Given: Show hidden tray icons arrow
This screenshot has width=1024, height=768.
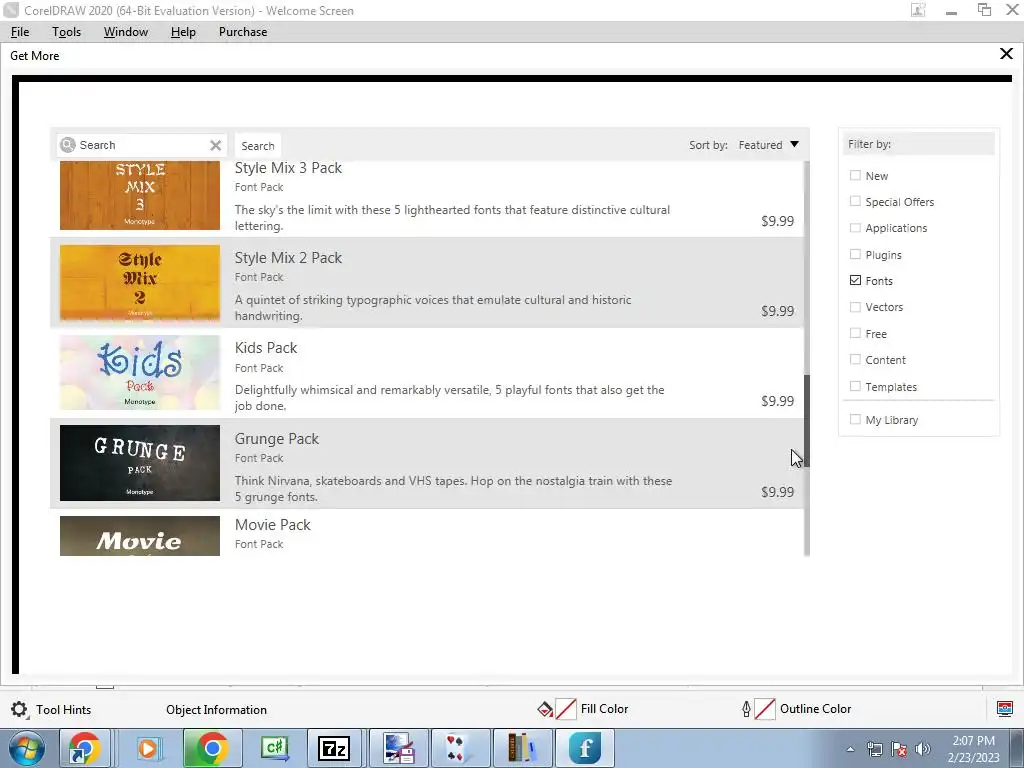Looking at the screenshot, I should [850, 749].
